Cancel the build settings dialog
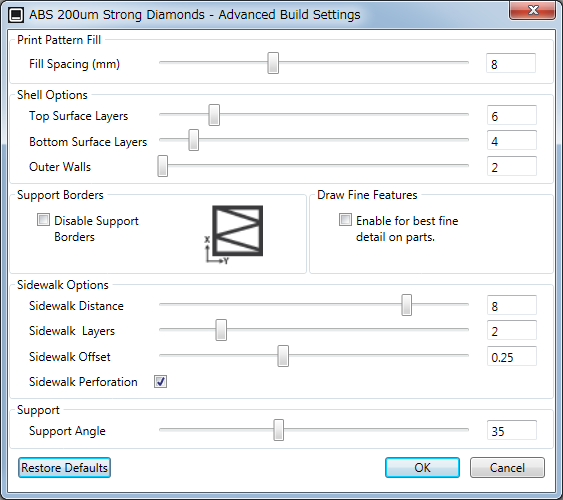 click(507, 467)
